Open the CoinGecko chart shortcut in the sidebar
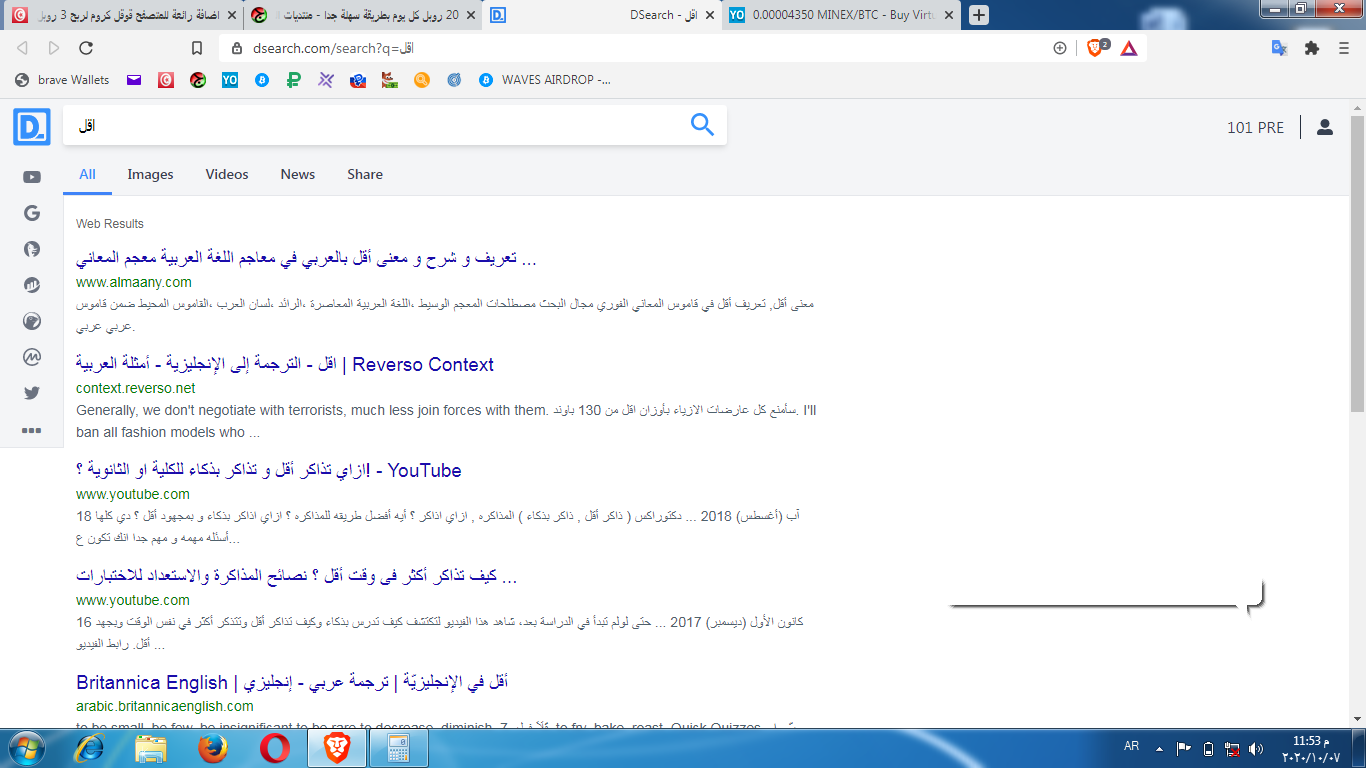The width and height of the screenshot is (1366, 768). coord(32,285)
